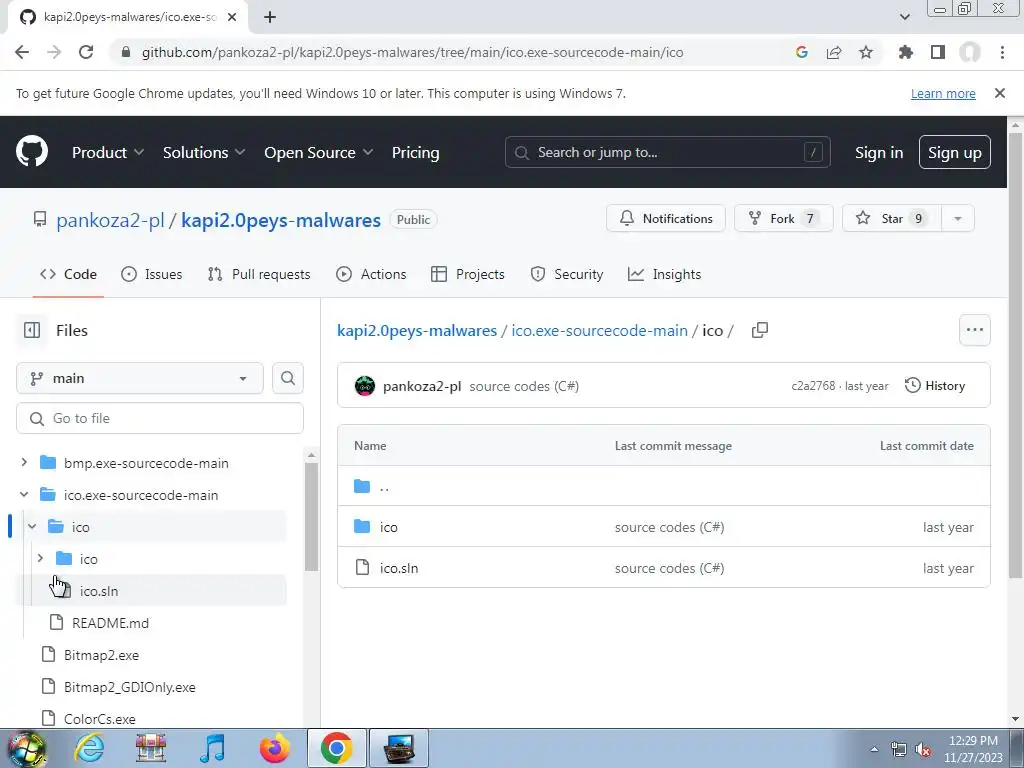Open the Chrome extensions puzzle icon
Viewport: 1024px width, 768px height.
[906, 52]
